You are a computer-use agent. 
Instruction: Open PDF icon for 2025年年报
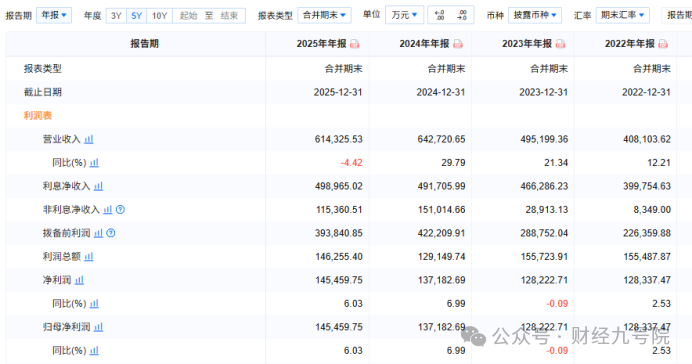click(355, 44)
